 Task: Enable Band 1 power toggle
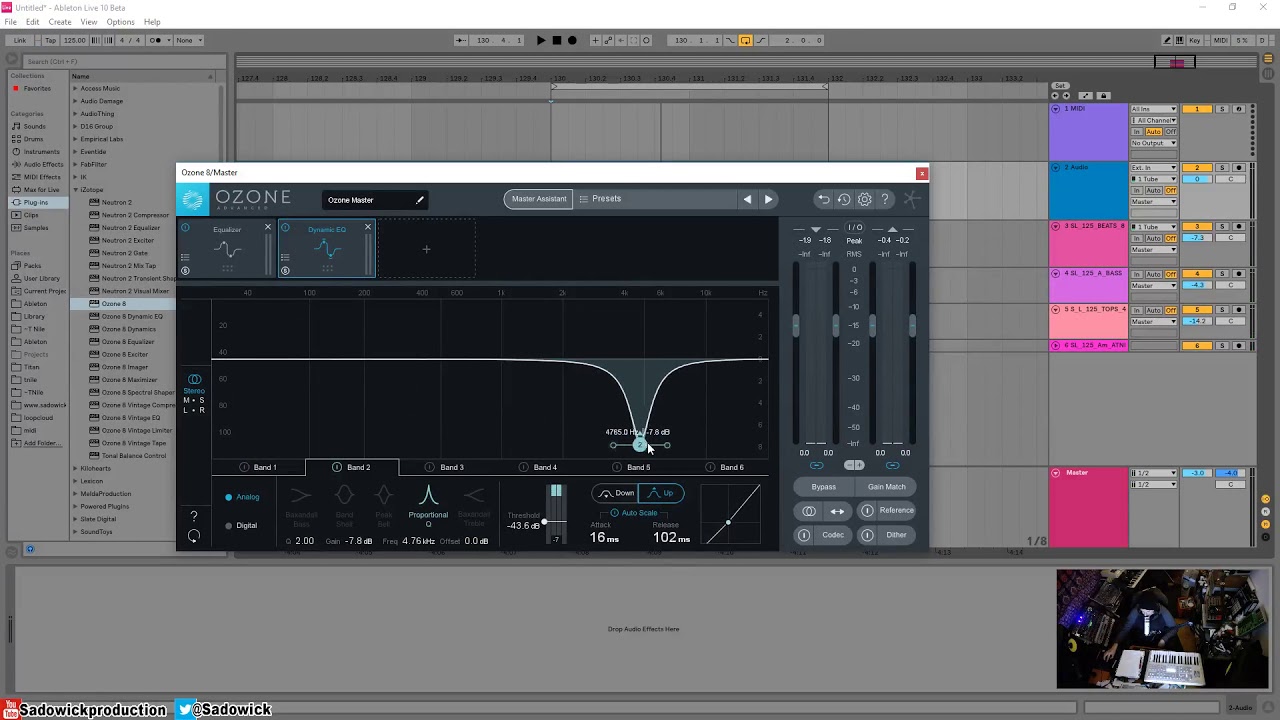(244, 467)
